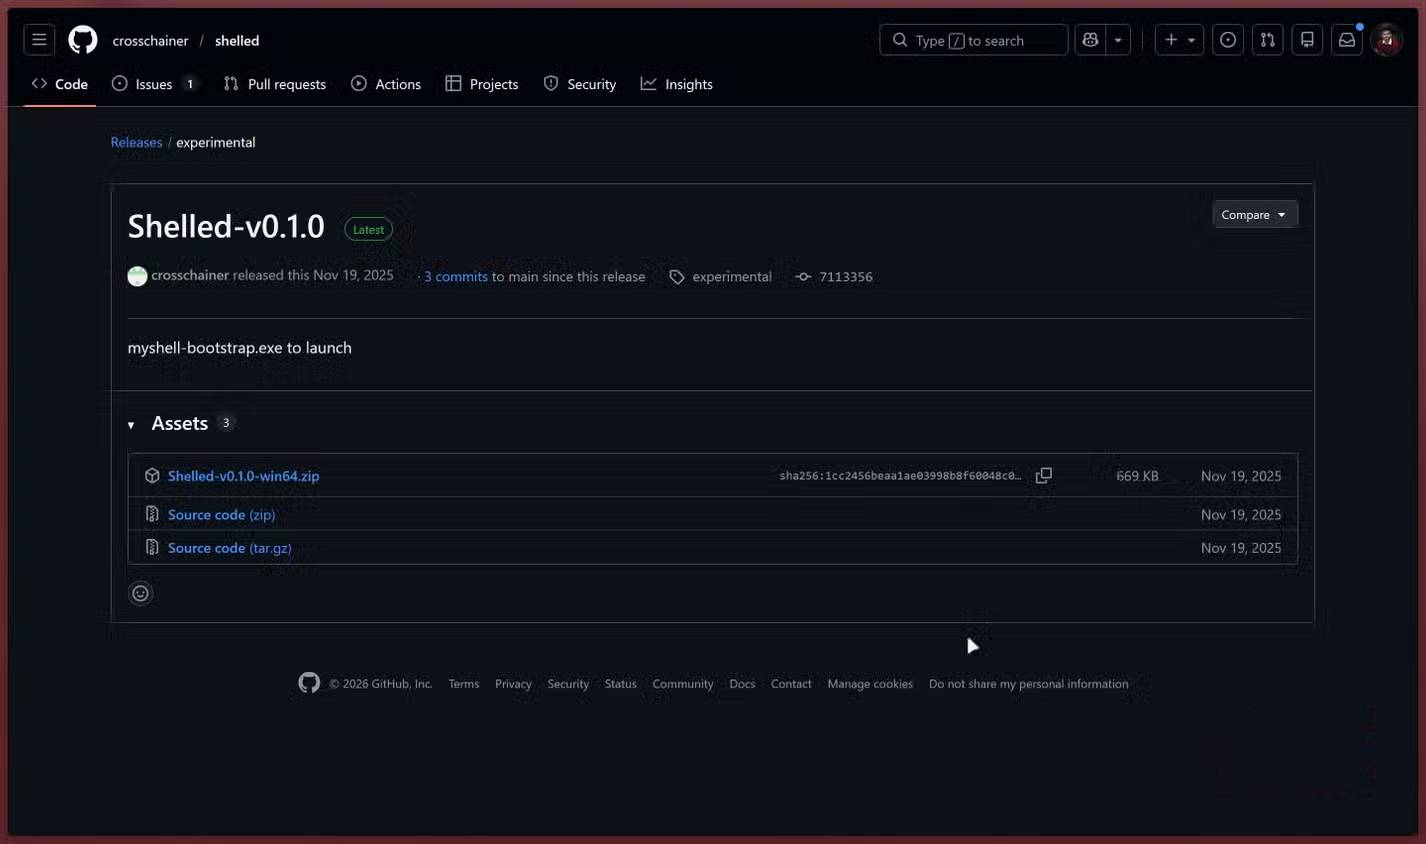Open the Docs footer link
The width and height of the screenshot is (1426, 844).
point(742,684)
